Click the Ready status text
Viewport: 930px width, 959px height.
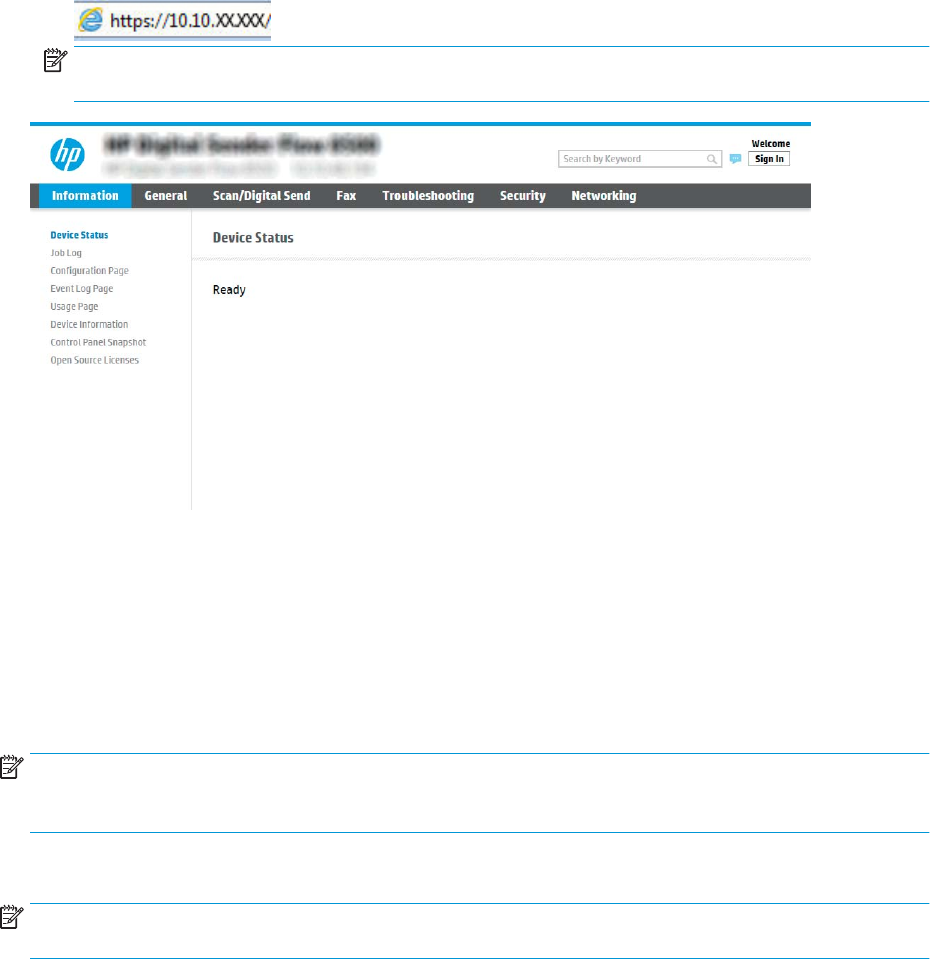click(x=229, y=290)
